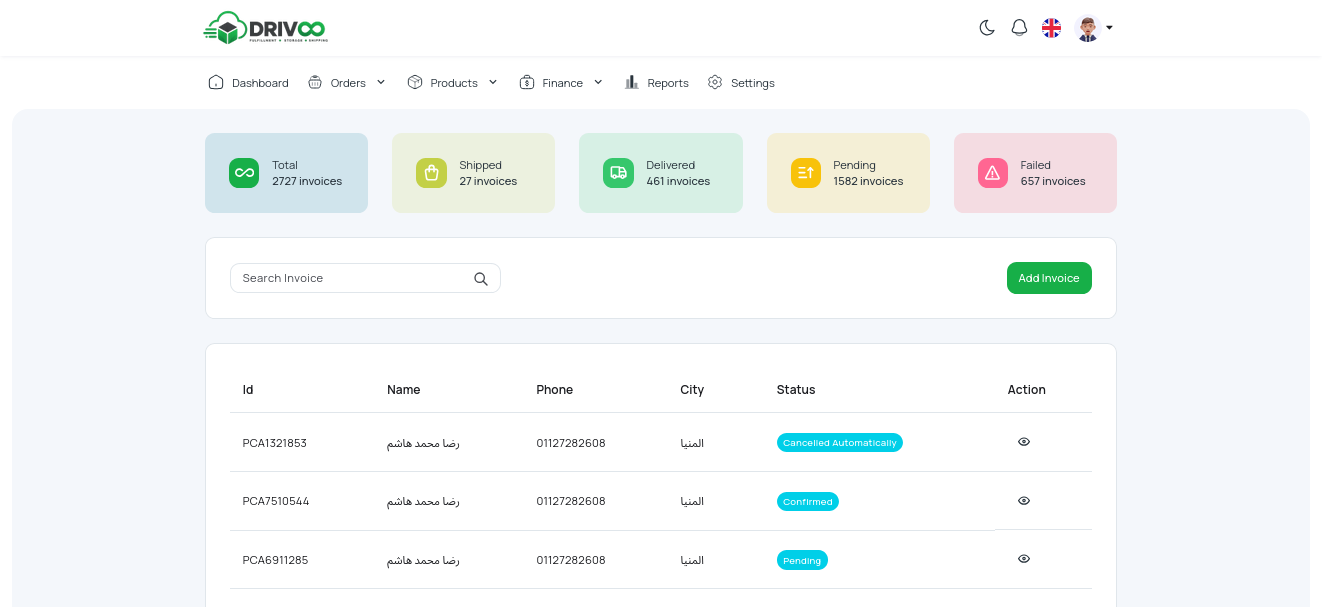Screen dimensions: 1322x607
Task: Expand Finance dropdown chevron
Action: click(598, 82)
